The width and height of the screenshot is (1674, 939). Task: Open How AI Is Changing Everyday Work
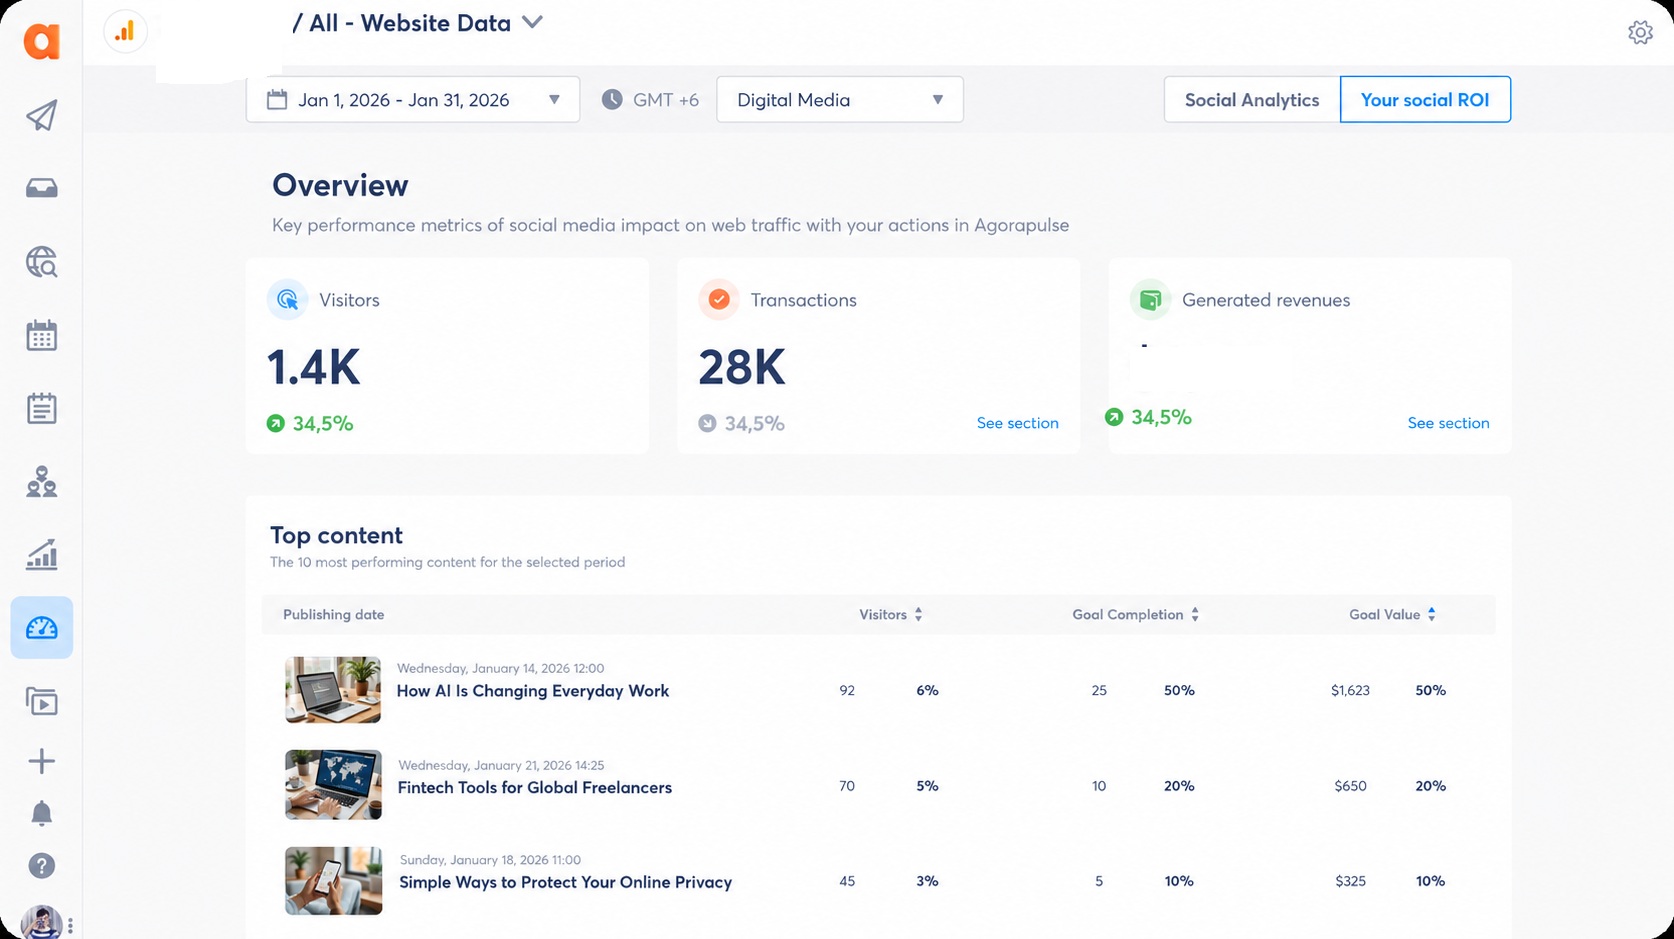pos(533,691)
